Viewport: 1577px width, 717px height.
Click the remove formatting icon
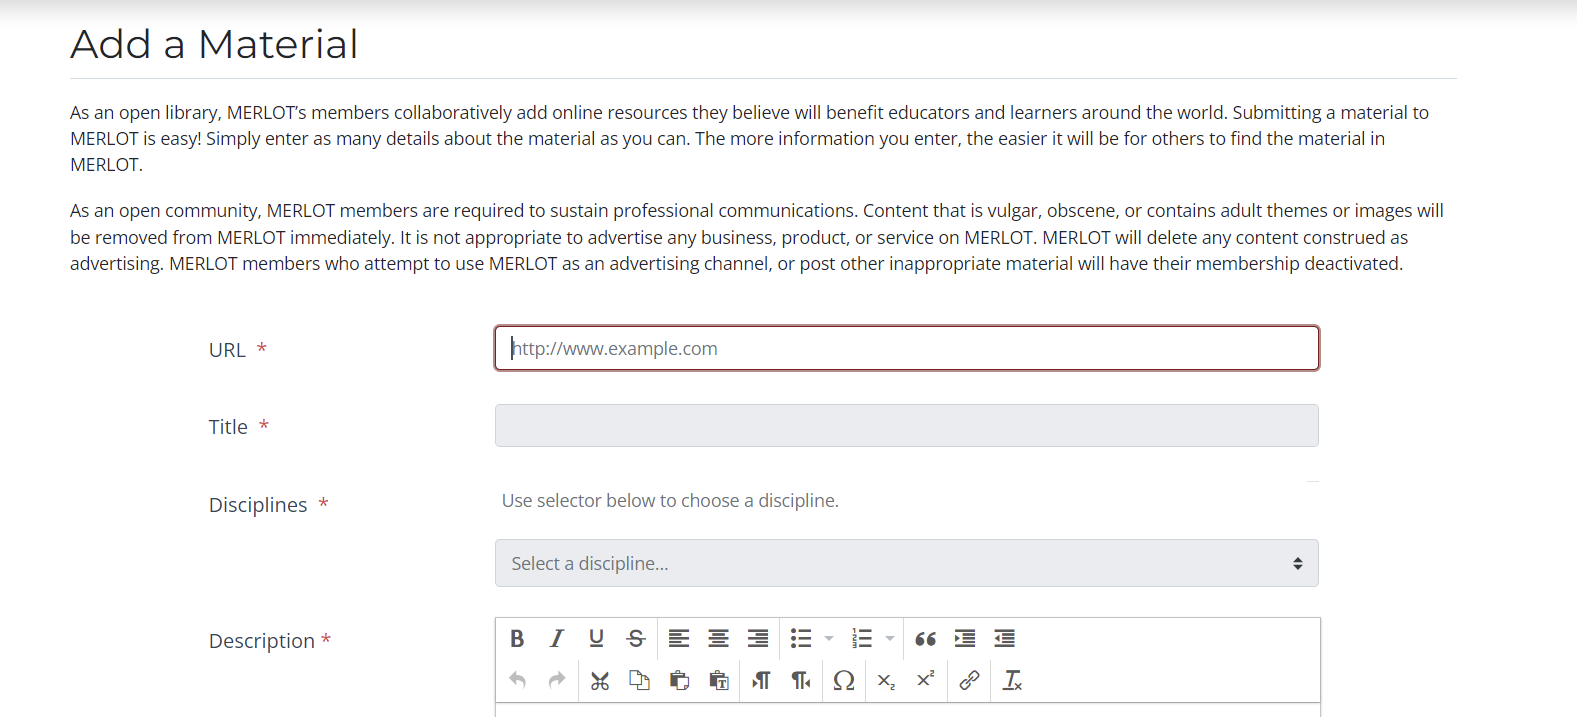point(1012,681)
